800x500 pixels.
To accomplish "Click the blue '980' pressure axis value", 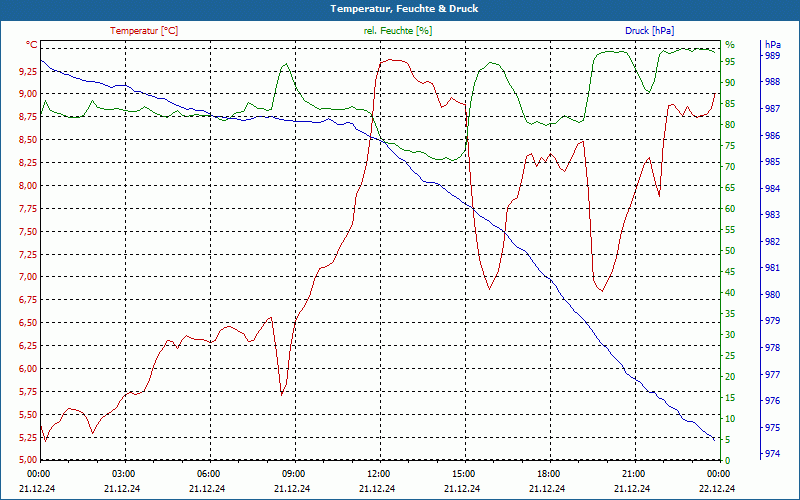I will 772,295.
